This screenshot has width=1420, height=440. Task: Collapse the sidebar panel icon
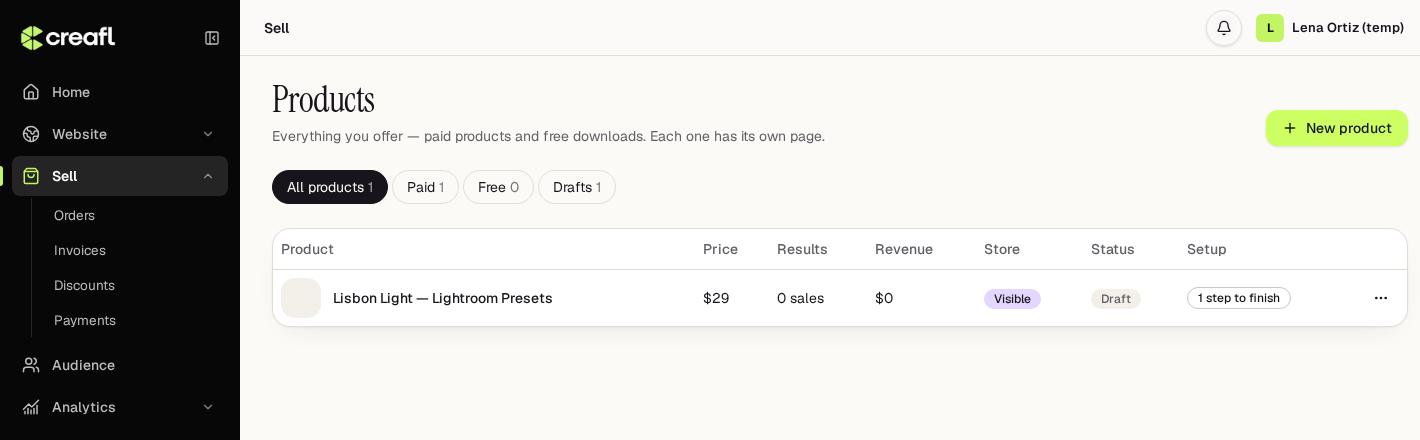pyautogui.click(x=212, y=38)
